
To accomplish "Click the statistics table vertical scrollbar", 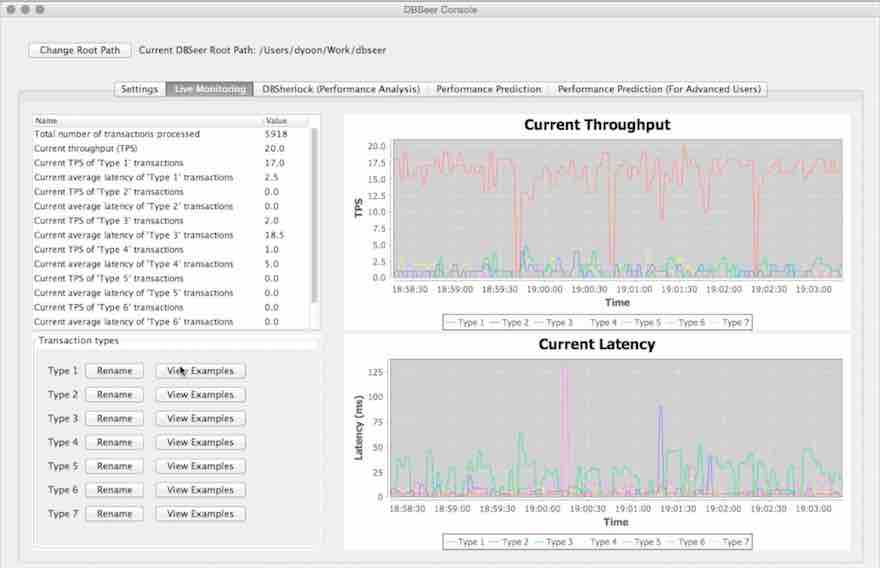I will click(x=315, y=220).
